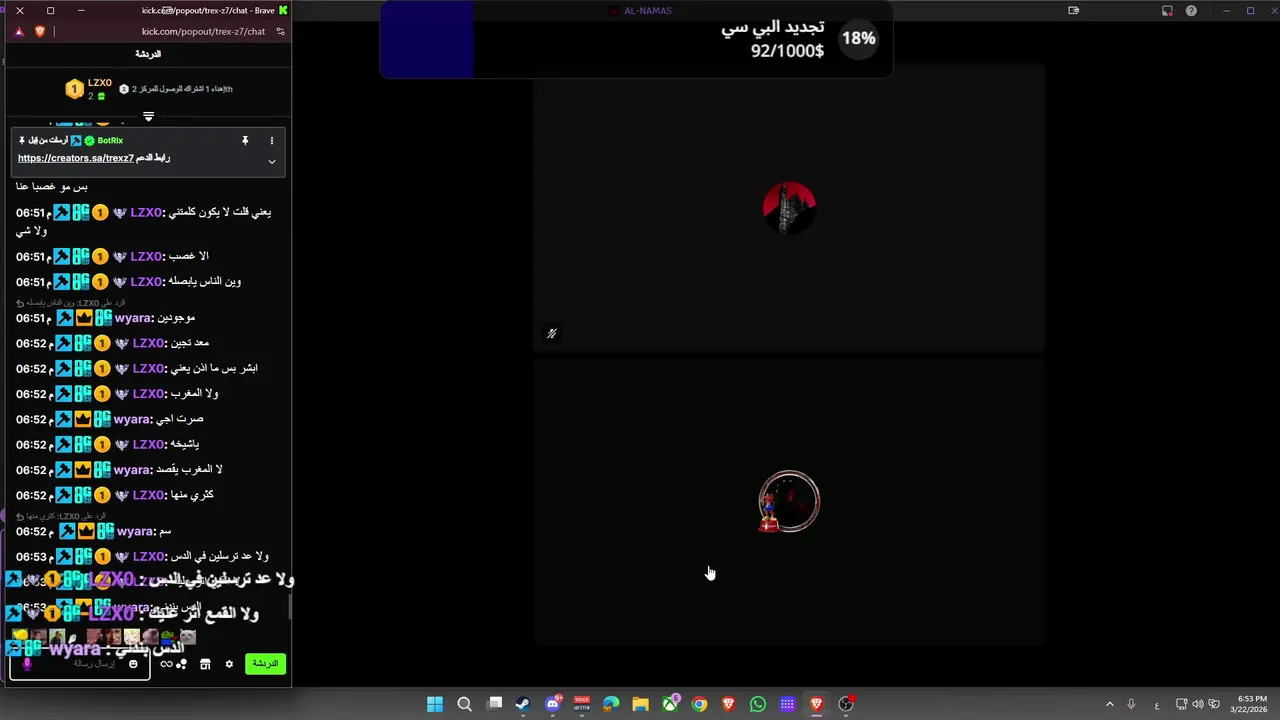Open Discord from taskbar
1280x720 pixels.
tap(553, 704)
